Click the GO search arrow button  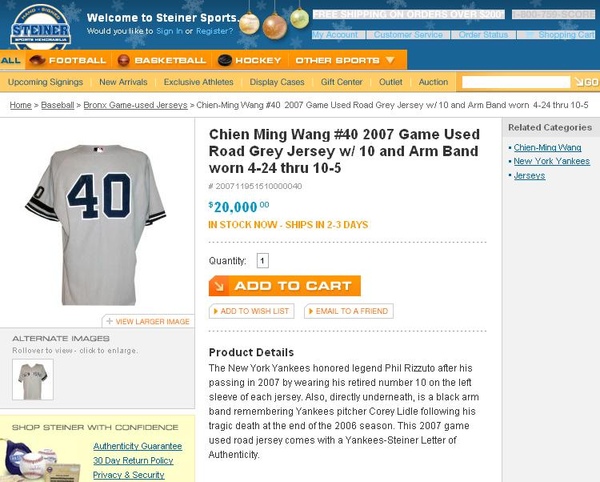[585, 82]
